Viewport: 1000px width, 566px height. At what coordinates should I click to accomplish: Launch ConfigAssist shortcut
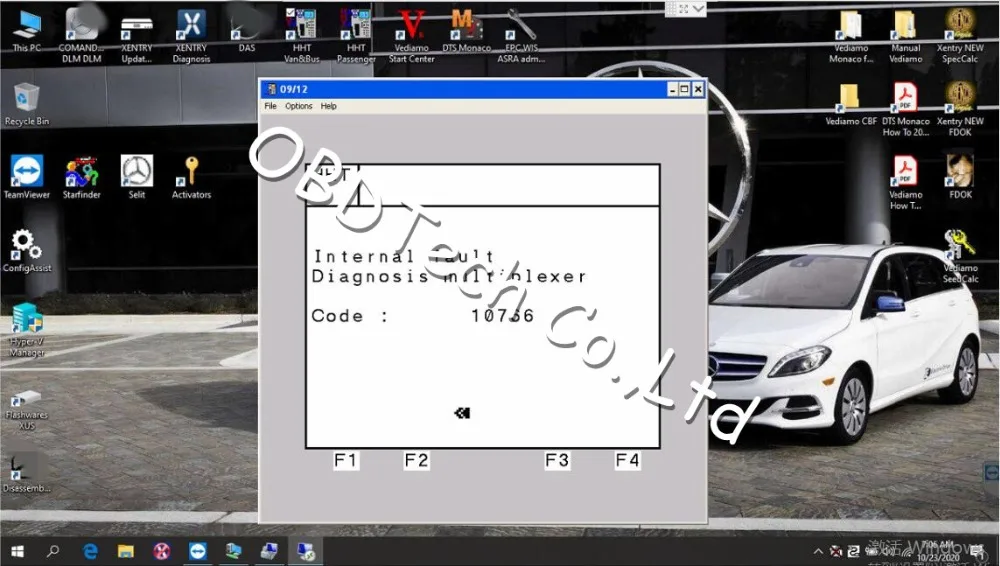point(27,250)
